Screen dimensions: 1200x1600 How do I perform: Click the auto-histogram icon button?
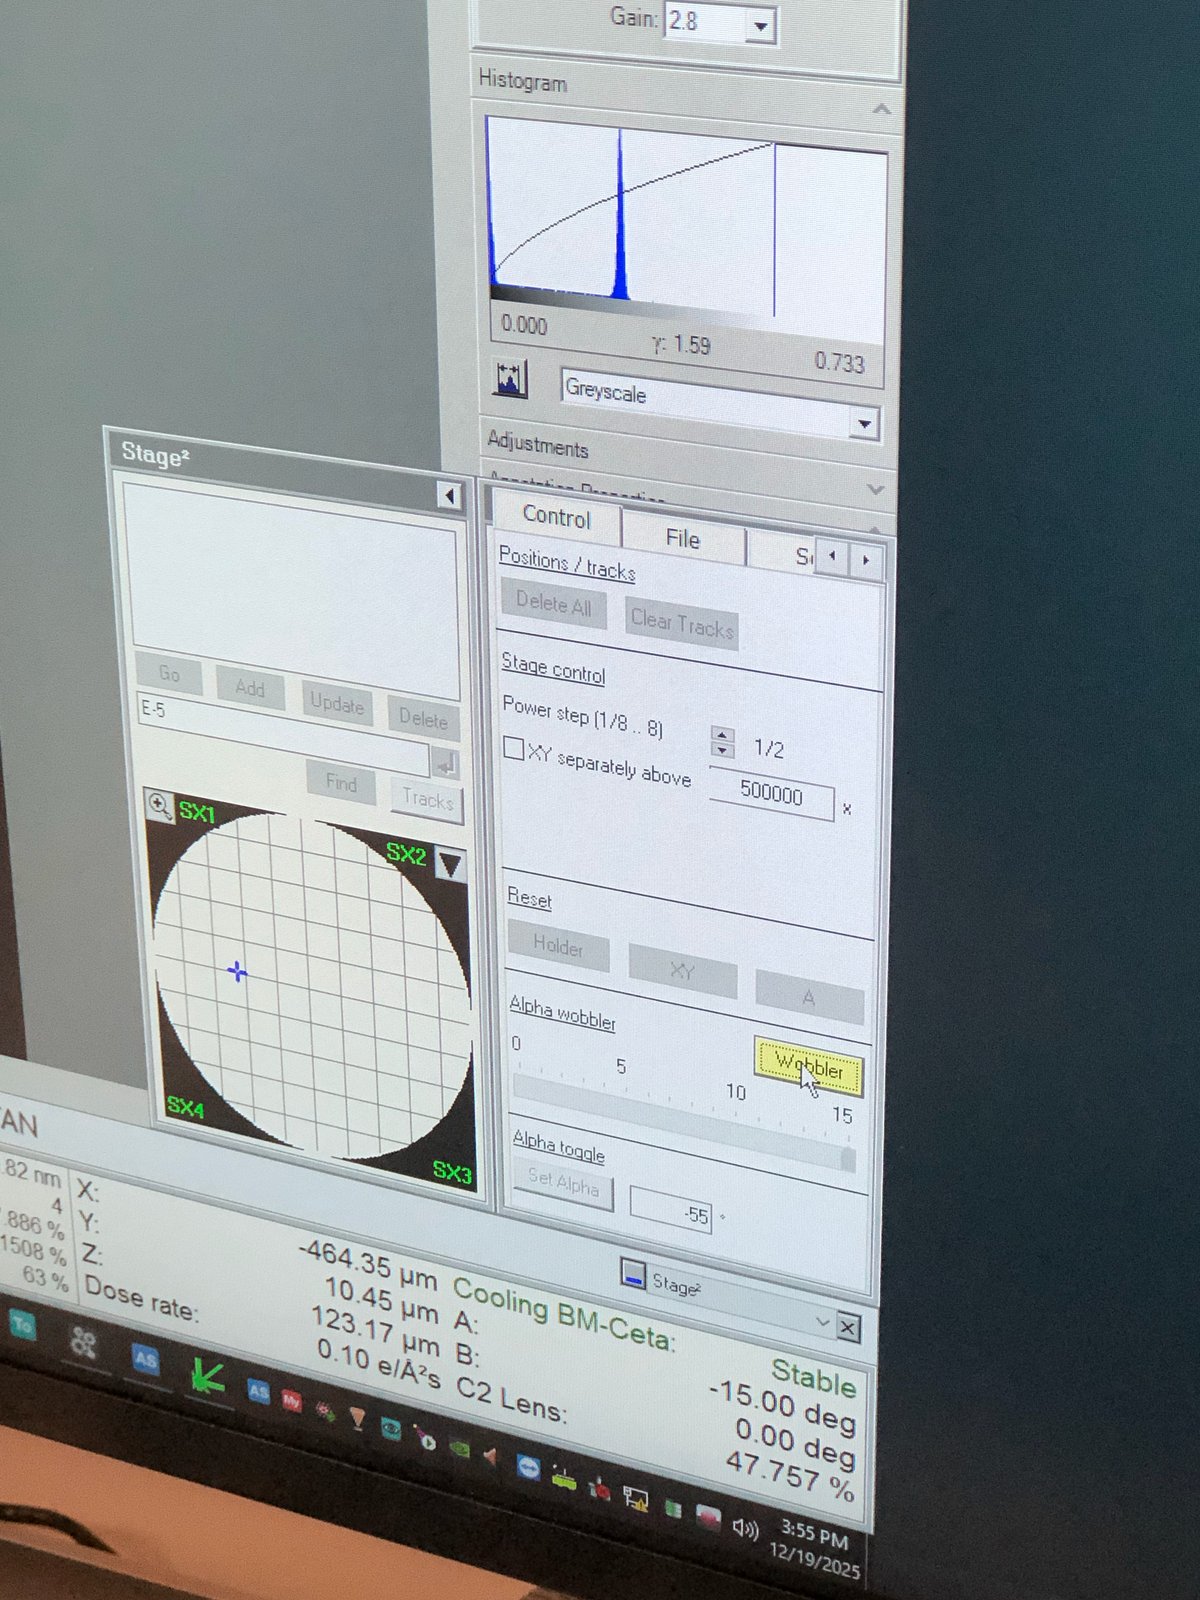510,379
